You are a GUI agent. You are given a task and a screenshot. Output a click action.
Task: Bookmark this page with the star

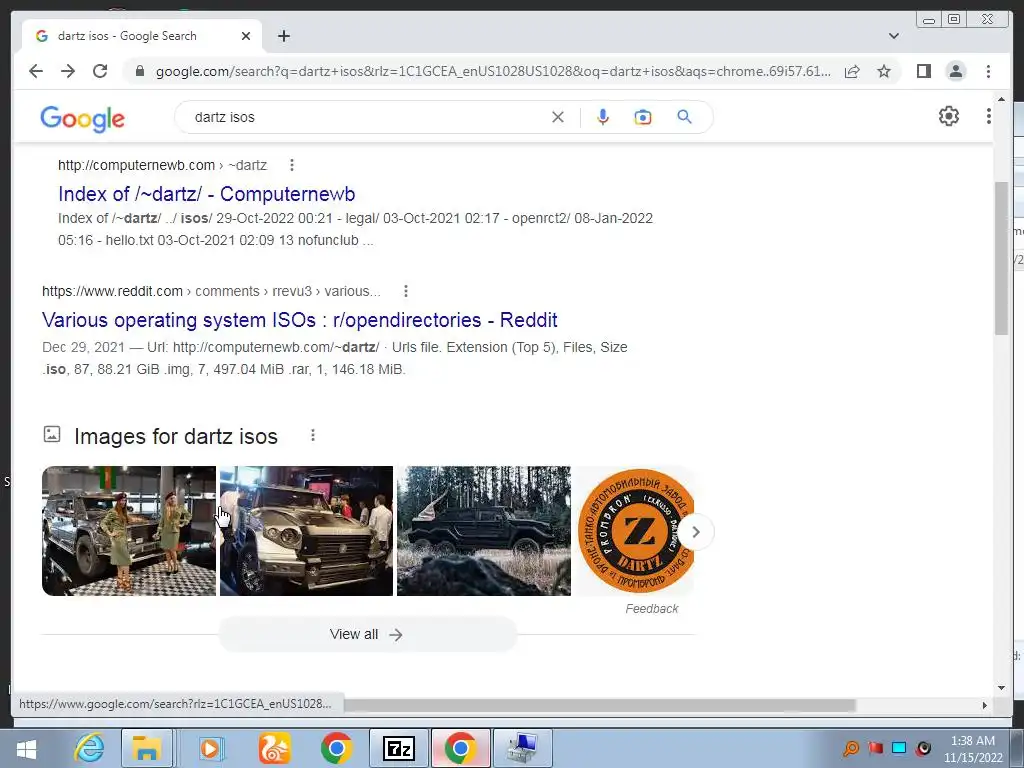(884, 71)
